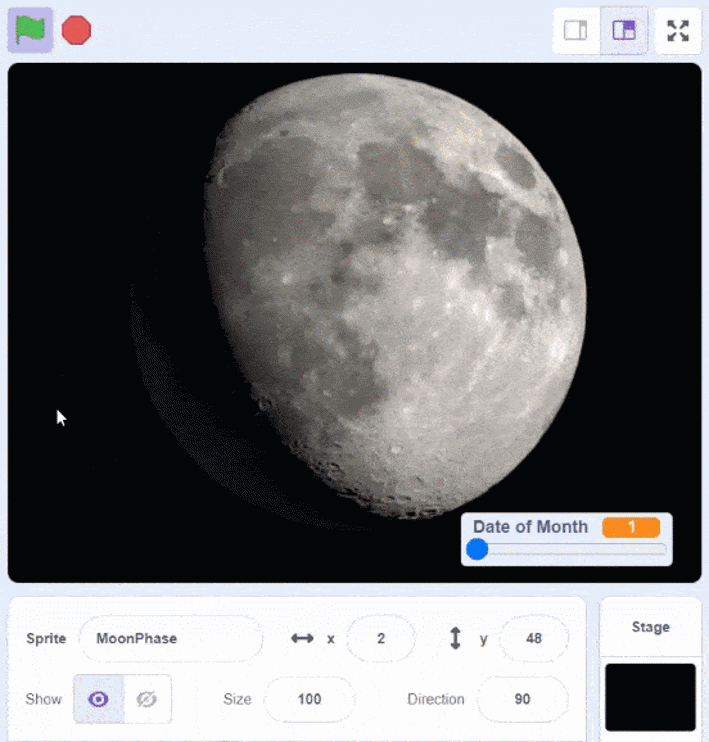Select the black Stage backdrop thumbnail
This screenshot has height=742, width=709.
(x=650, y=696)
